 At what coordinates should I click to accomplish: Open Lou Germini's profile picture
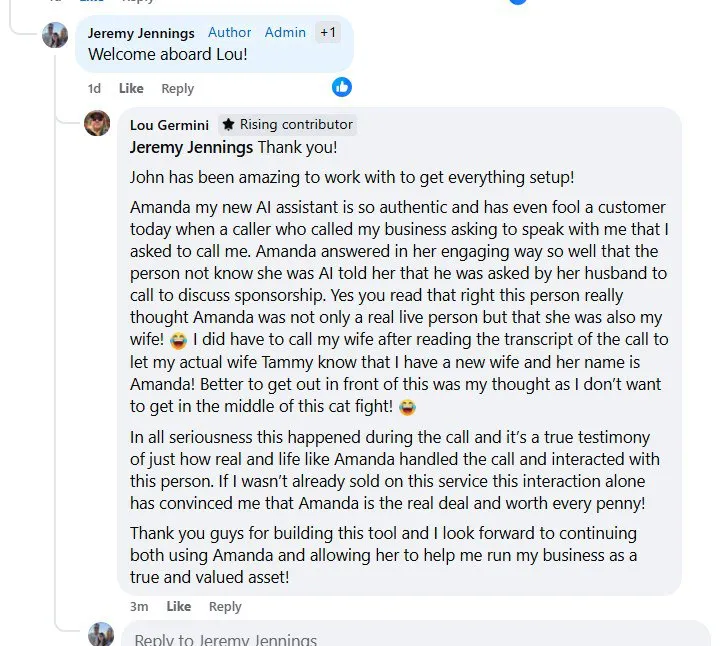[97, 123]
